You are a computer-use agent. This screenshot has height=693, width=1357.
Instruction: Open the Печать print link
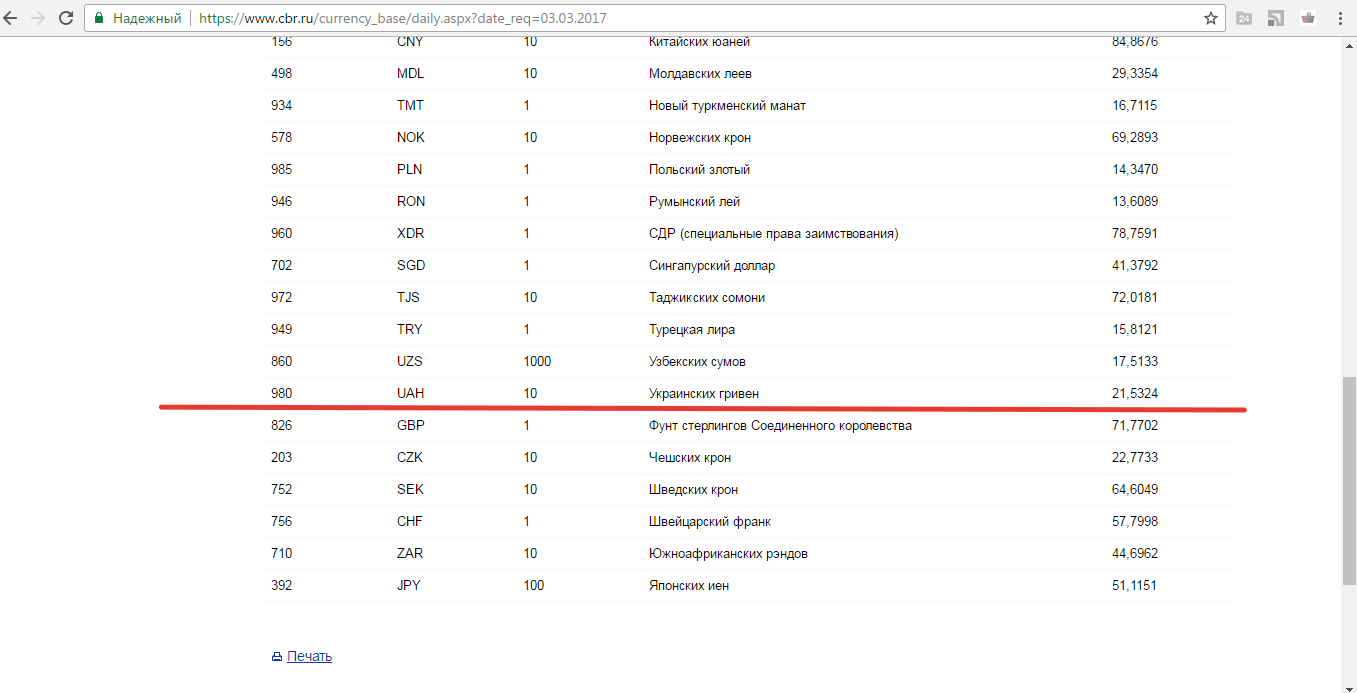coord(309,656)
